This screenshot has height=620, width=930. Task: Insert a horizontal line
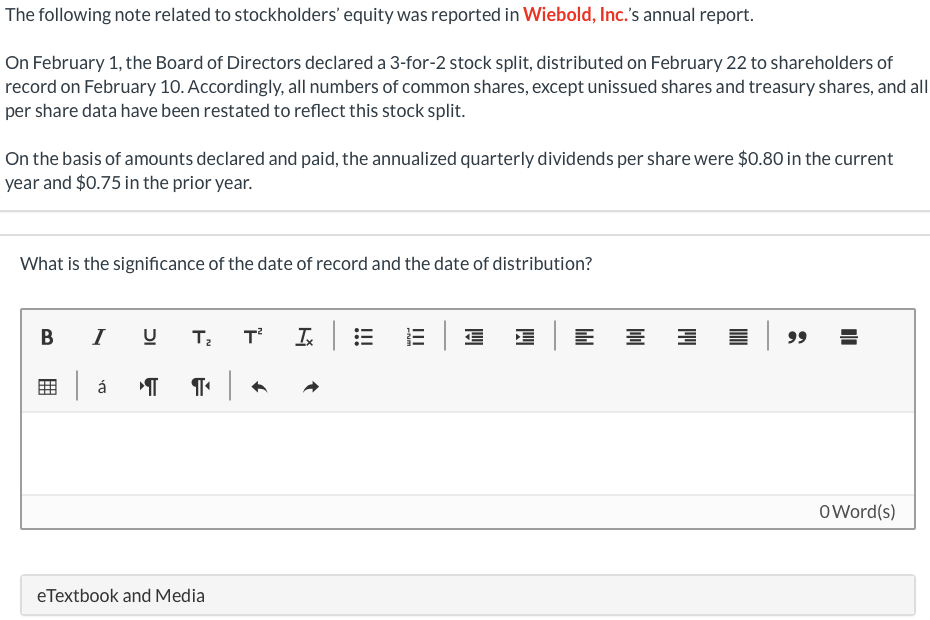pyautogui.click(x=849, y=337)
